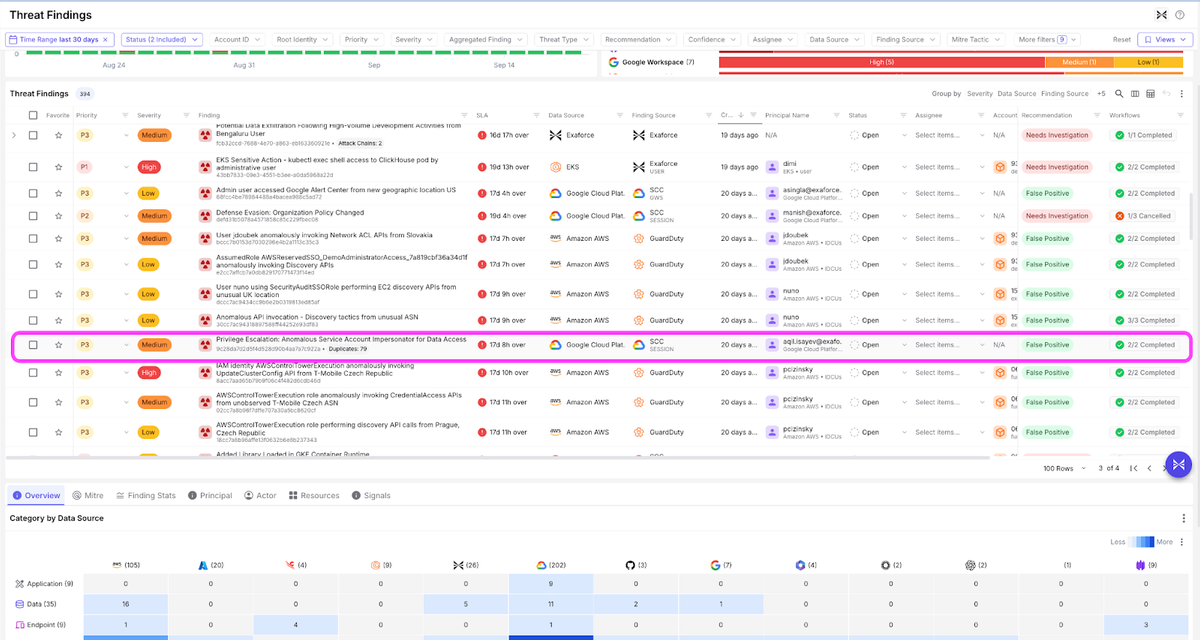Open the Signals tab
Screen dimensions: 1200x640
point(372,495)
